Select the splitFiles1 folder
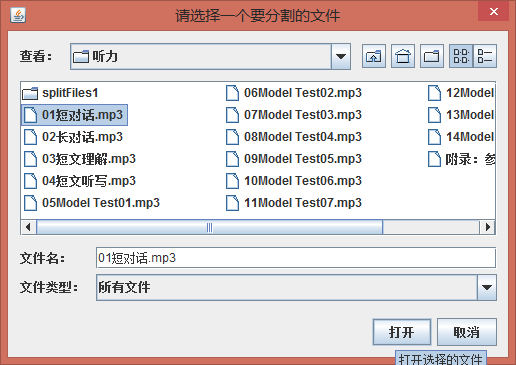 (60, 93)
